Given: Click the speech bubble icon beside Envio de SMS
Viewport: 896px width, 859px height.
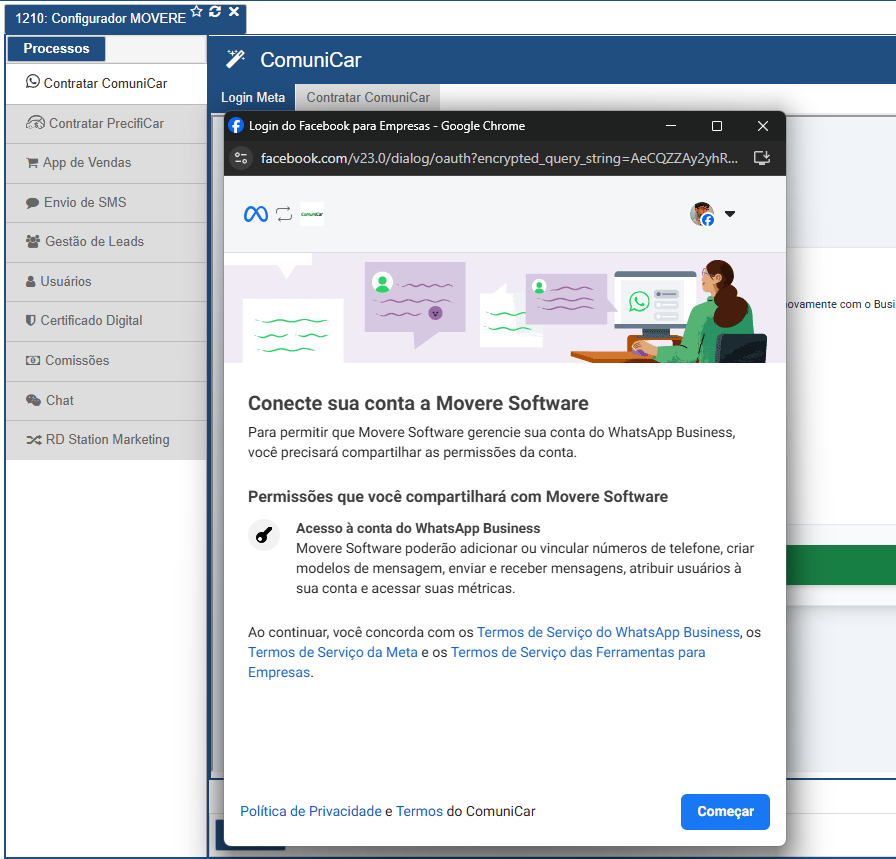Looking at the screenshot, I should coord(33,203).
